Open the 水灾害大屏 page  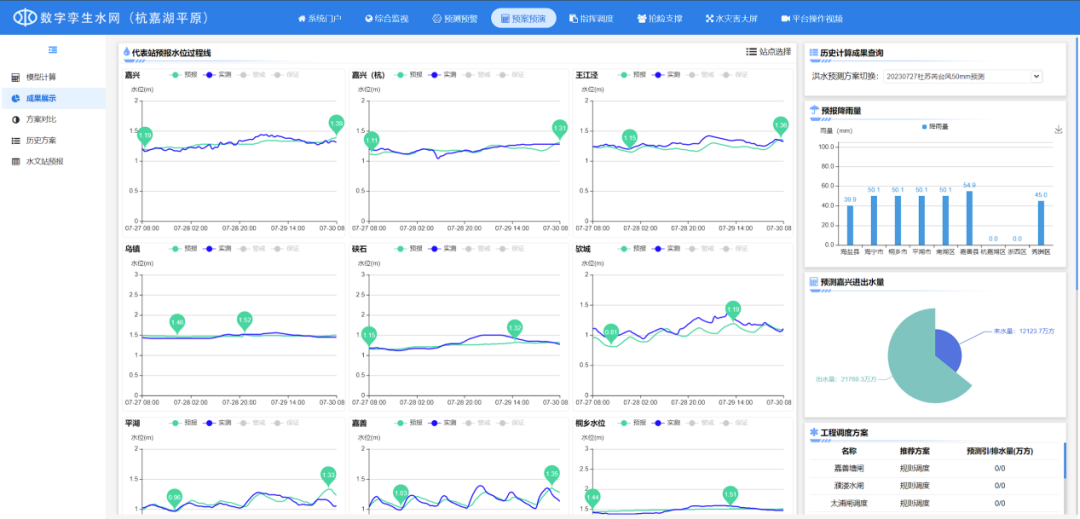(x=730, y=19)
